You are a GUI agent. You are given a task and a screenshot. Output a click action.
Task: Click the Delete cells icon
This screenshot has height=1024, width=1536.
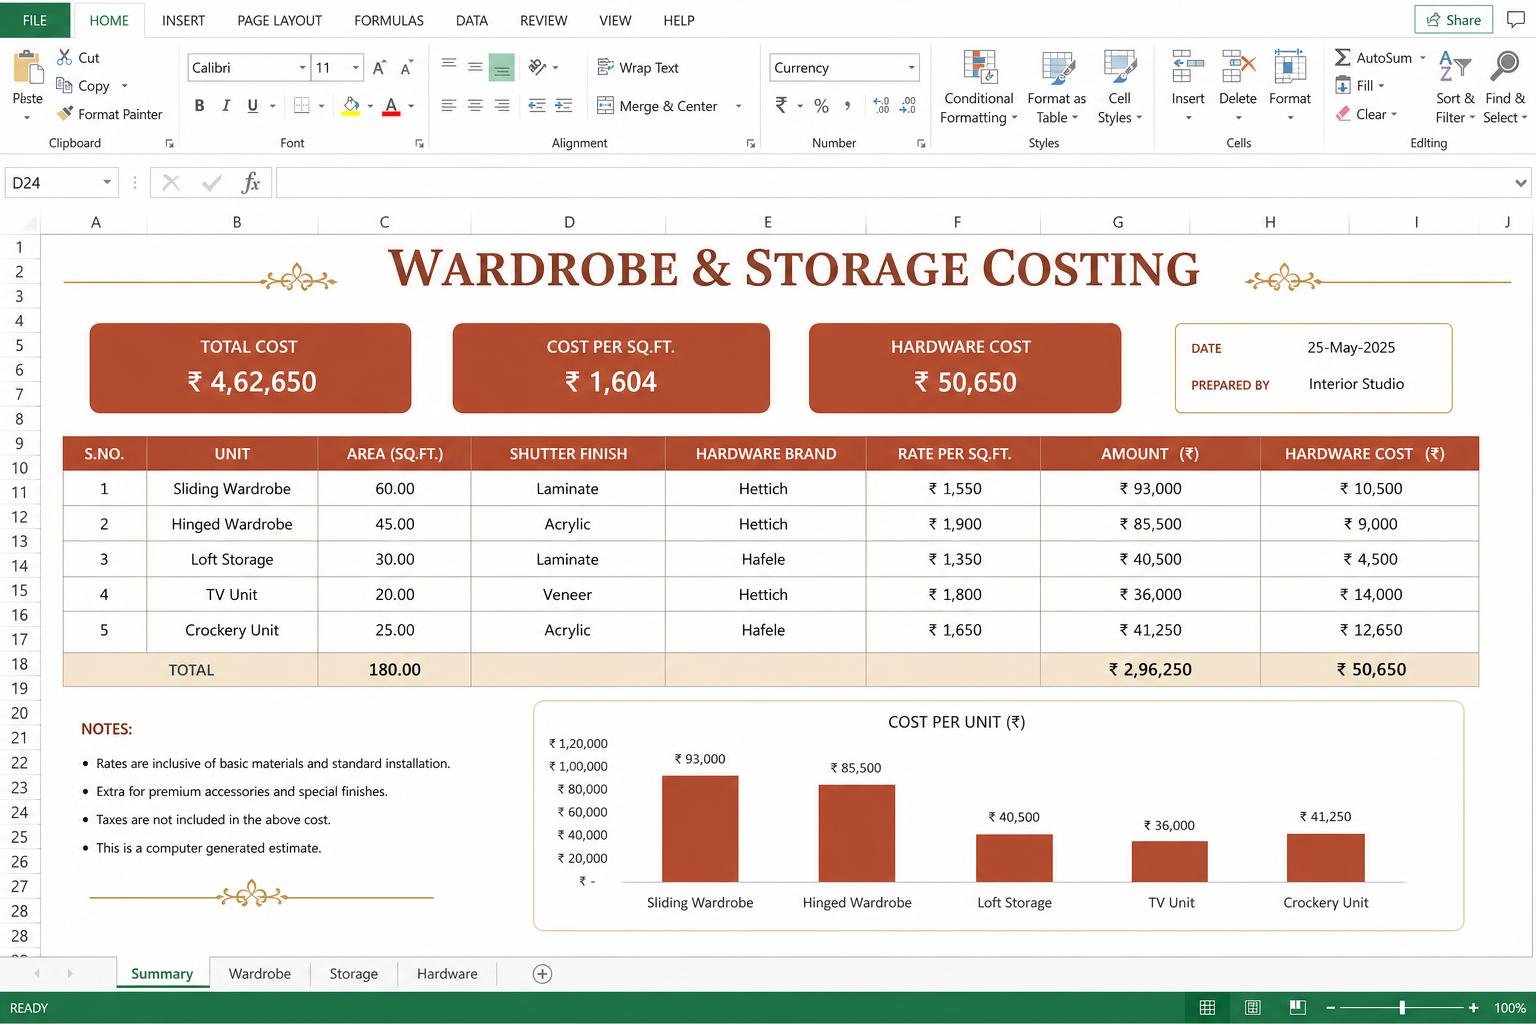point(1238,68)
